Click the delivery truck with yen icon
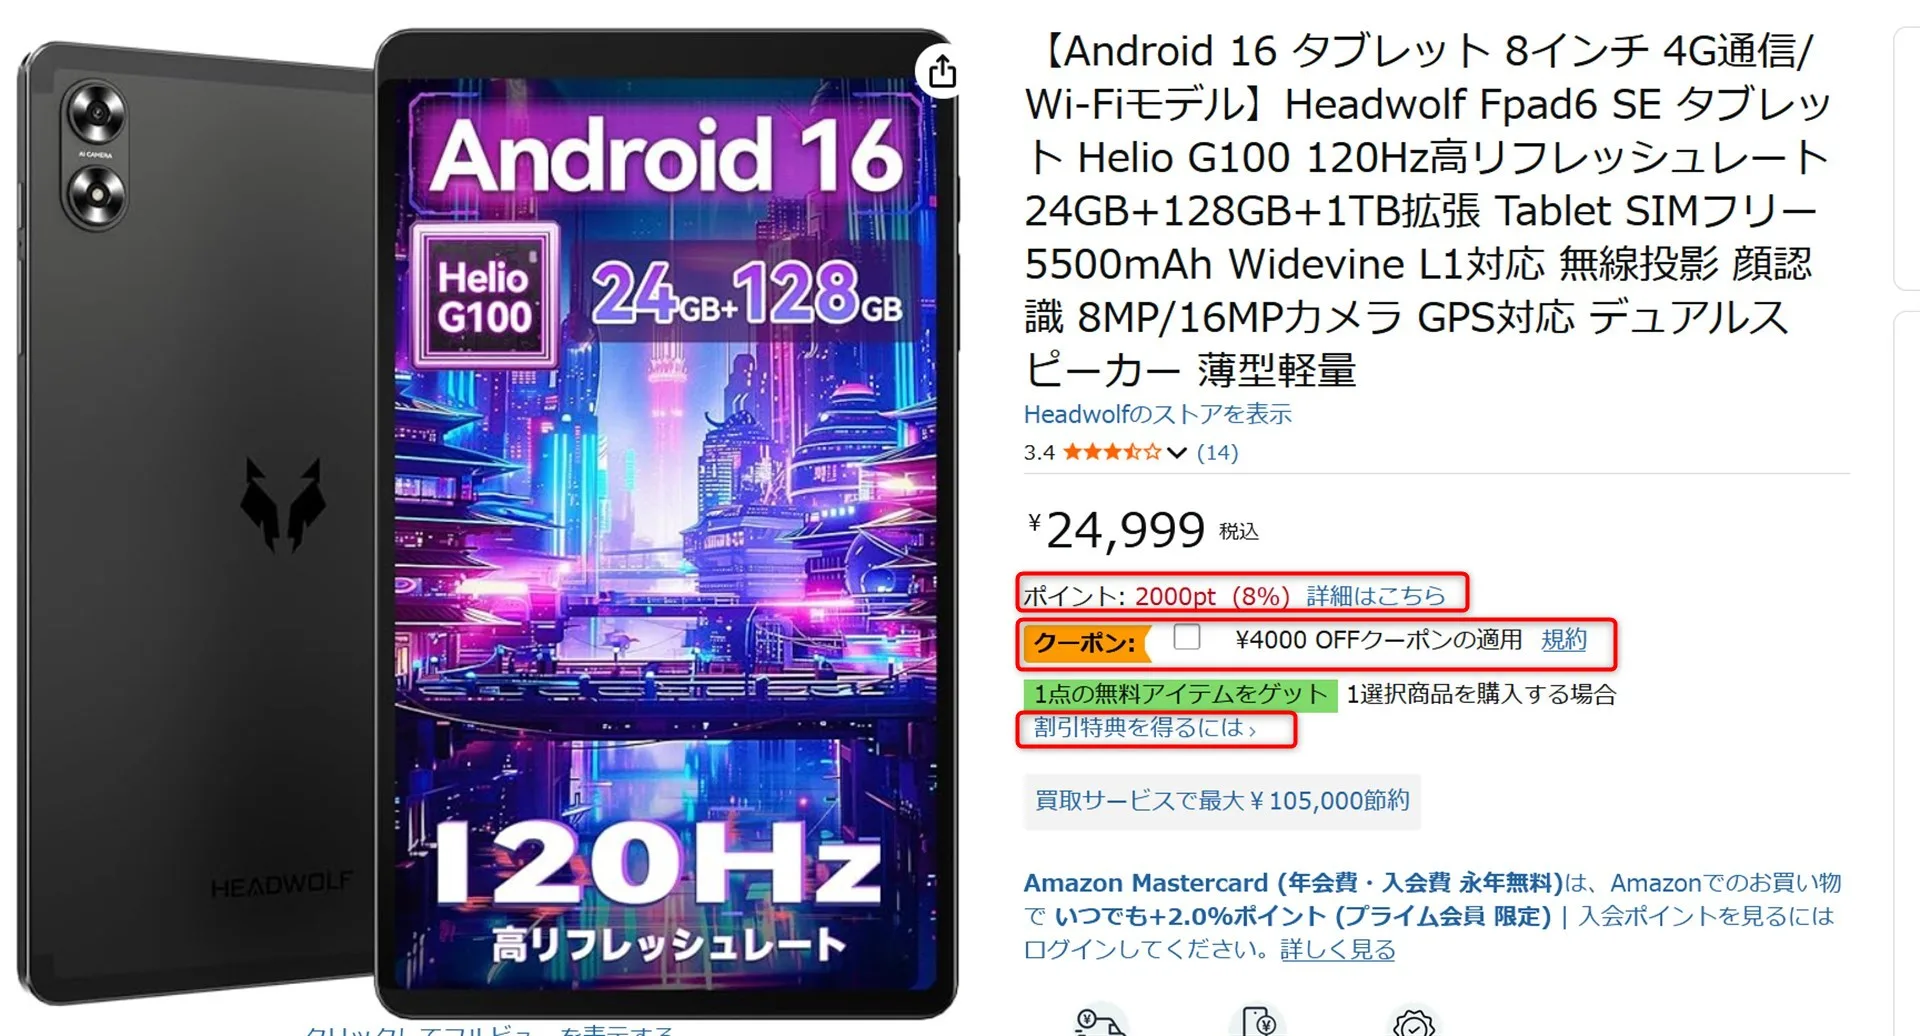The width and height of the screenshot is (1920, 1036). tap(1101, 1021)
